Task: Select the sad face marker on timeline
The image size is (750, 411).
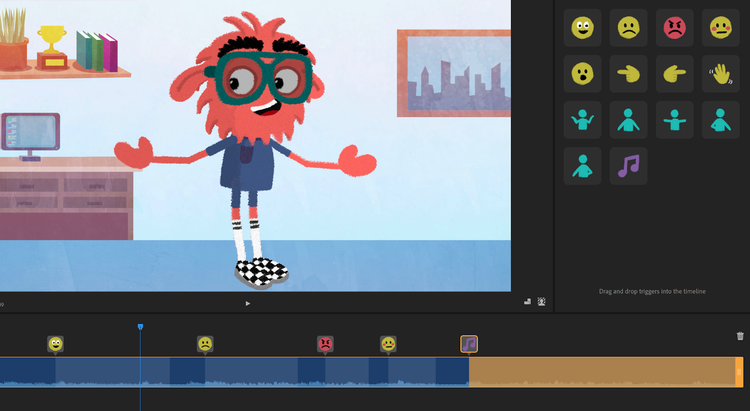Action: (x=205, y=344)
